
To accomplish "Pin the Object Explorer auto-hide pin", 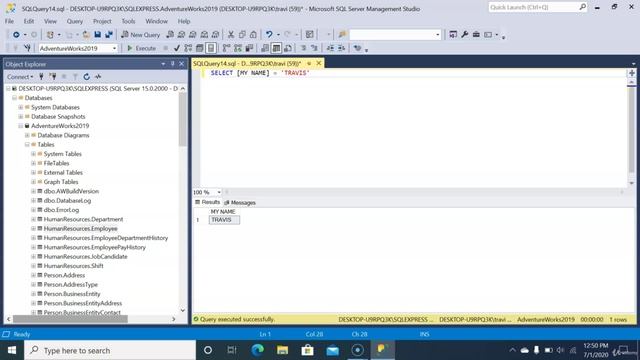I will point(173,64).
